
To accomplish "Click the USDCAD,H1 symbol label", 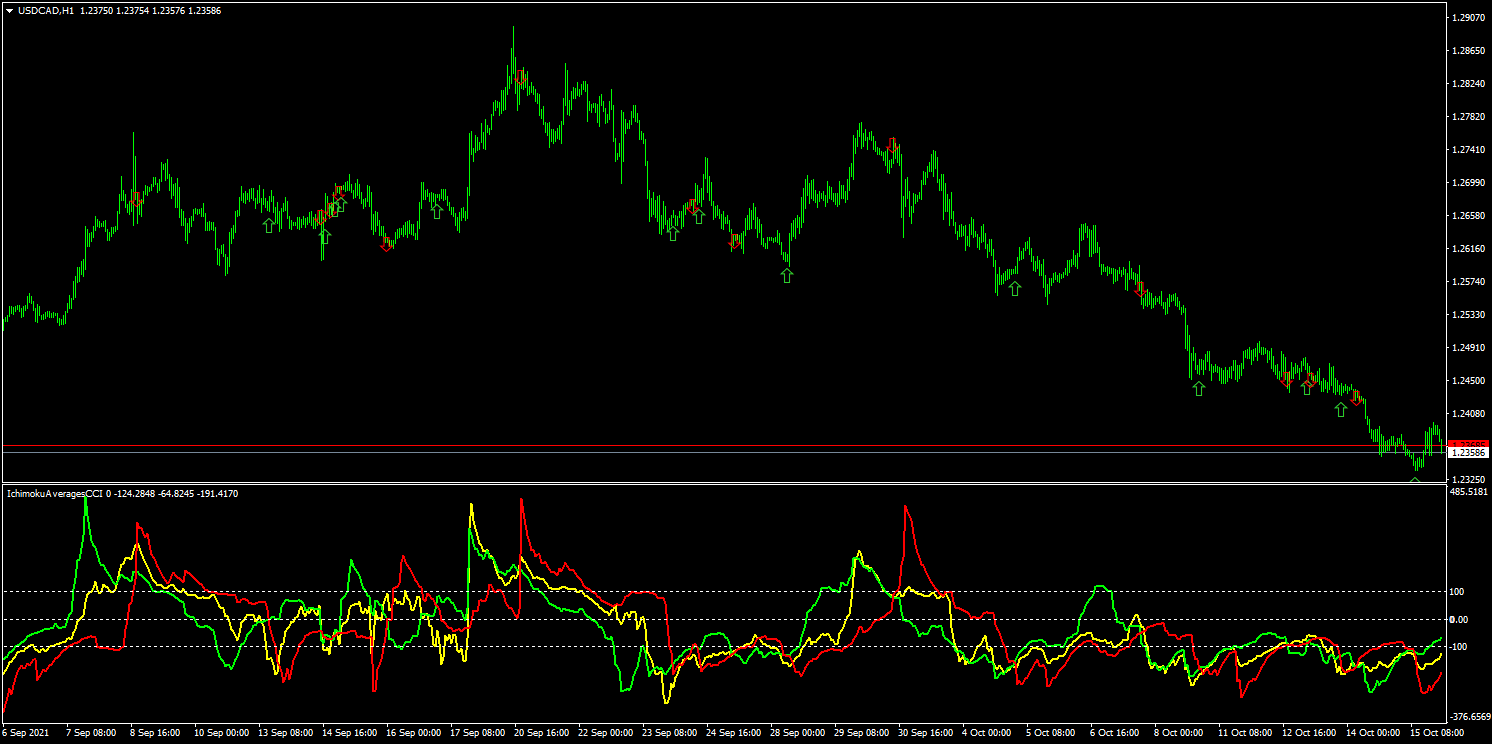I will point(46,10).
